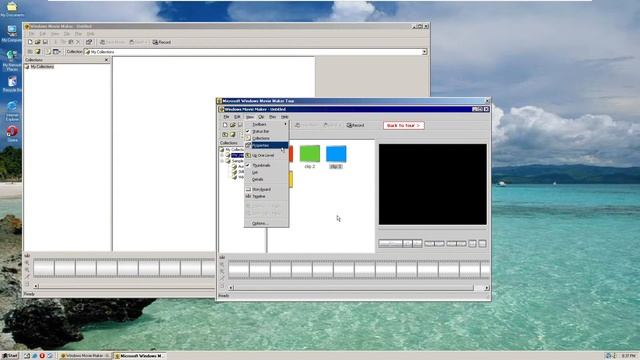Expand the Sample collection tree node

click(222, 161)
